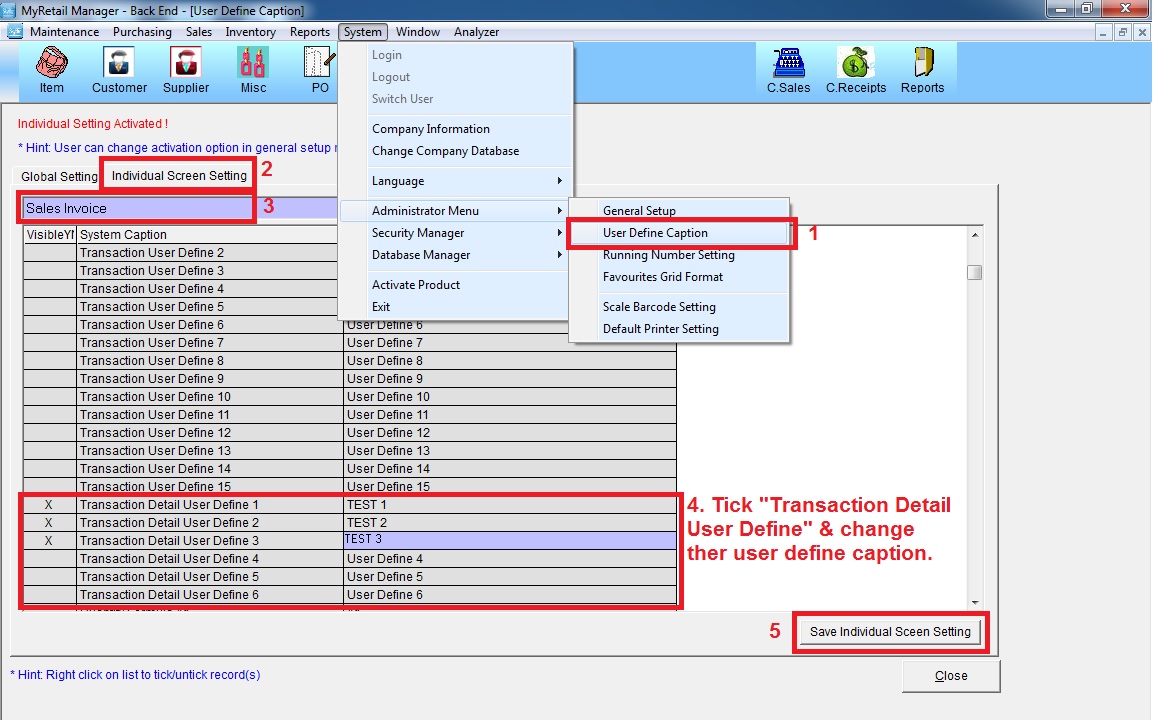
Task: Click the Customer toolbar icon
Action: [x=119, y=69]
